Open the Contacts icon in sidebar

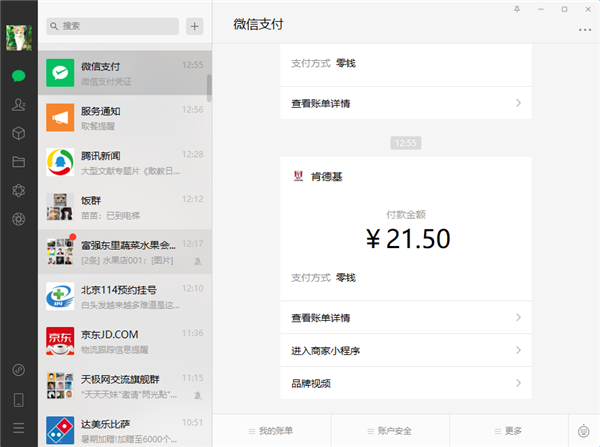pyautogui.click(x=18, y=104)
